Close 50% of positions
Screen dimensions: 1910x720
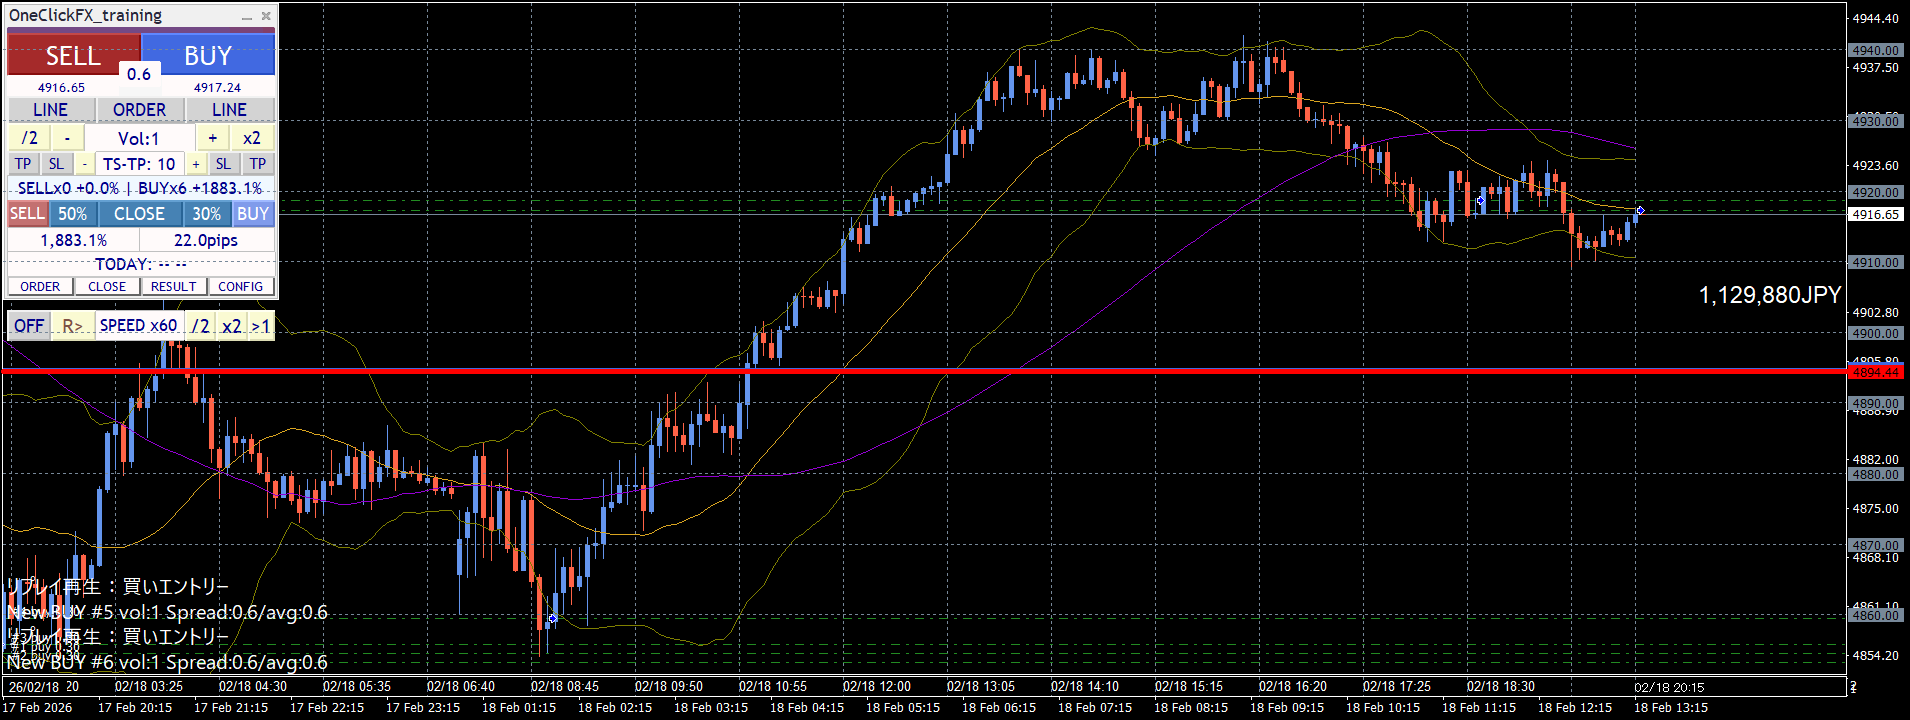pyautogui.click(x=72, y=214)
